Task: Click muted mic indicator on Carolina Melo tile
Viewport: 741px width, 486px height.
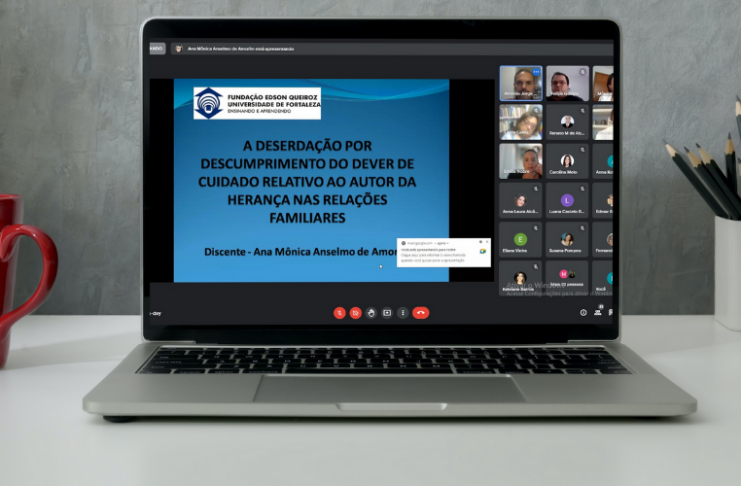Action: click(x=583, y=150)
